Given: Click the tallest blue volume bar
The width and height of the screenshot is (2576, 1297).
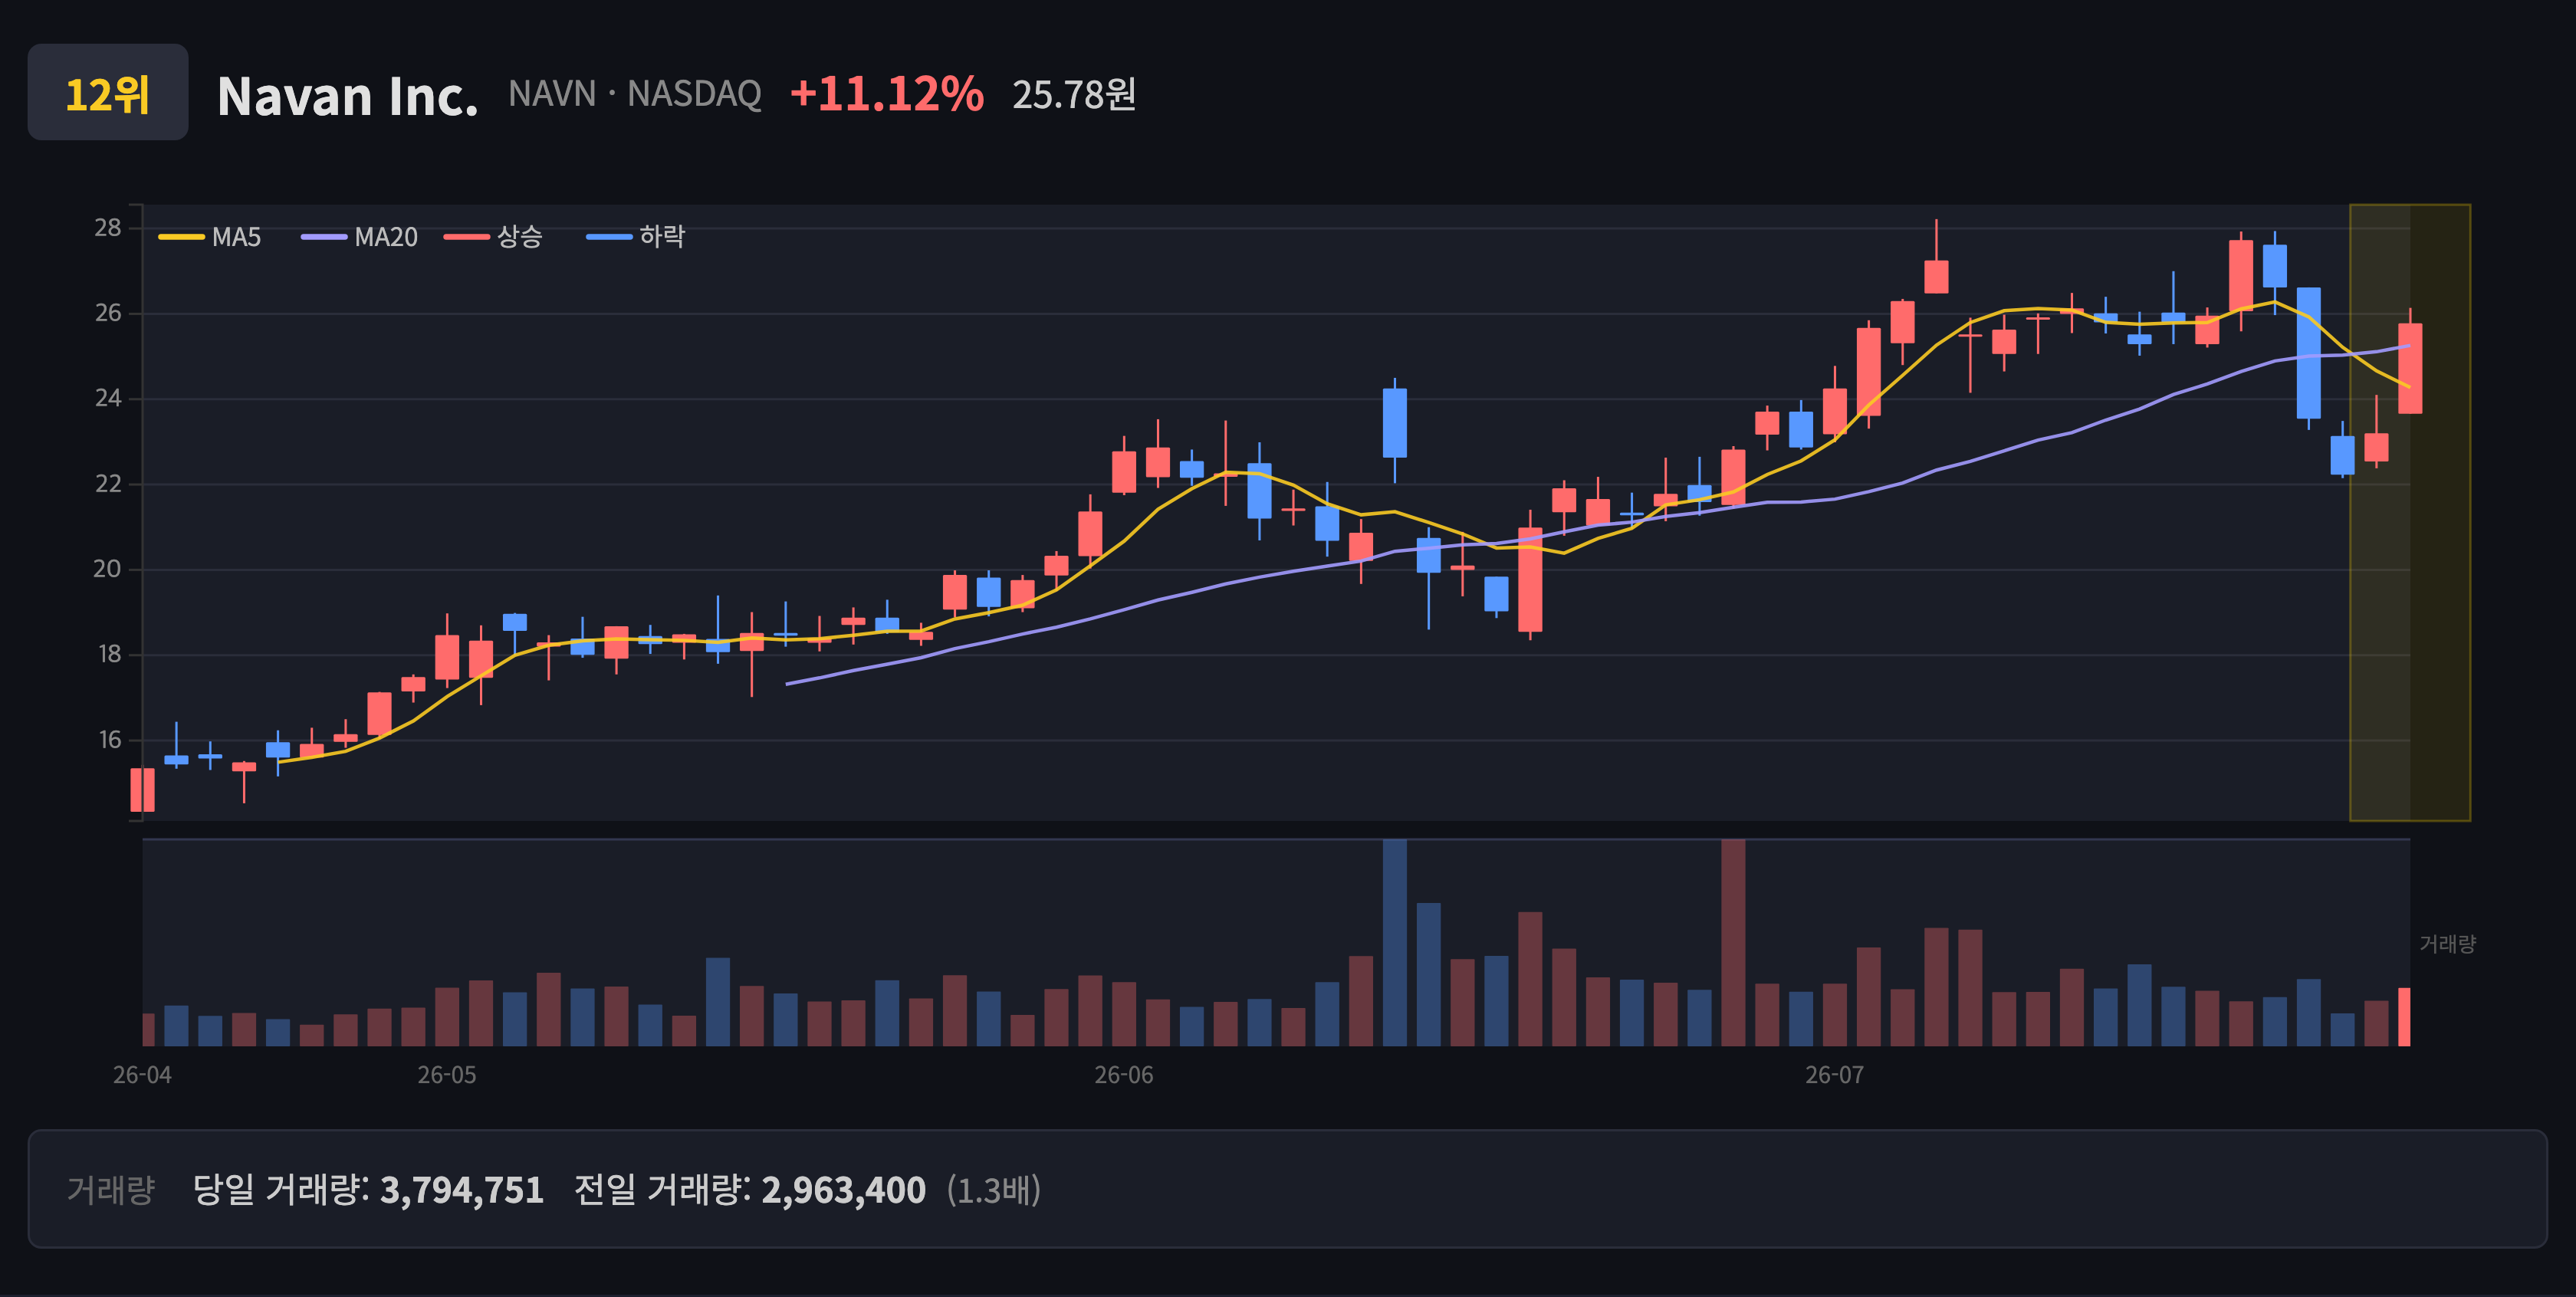Looking at the screenshot, I should [1395, 943].
